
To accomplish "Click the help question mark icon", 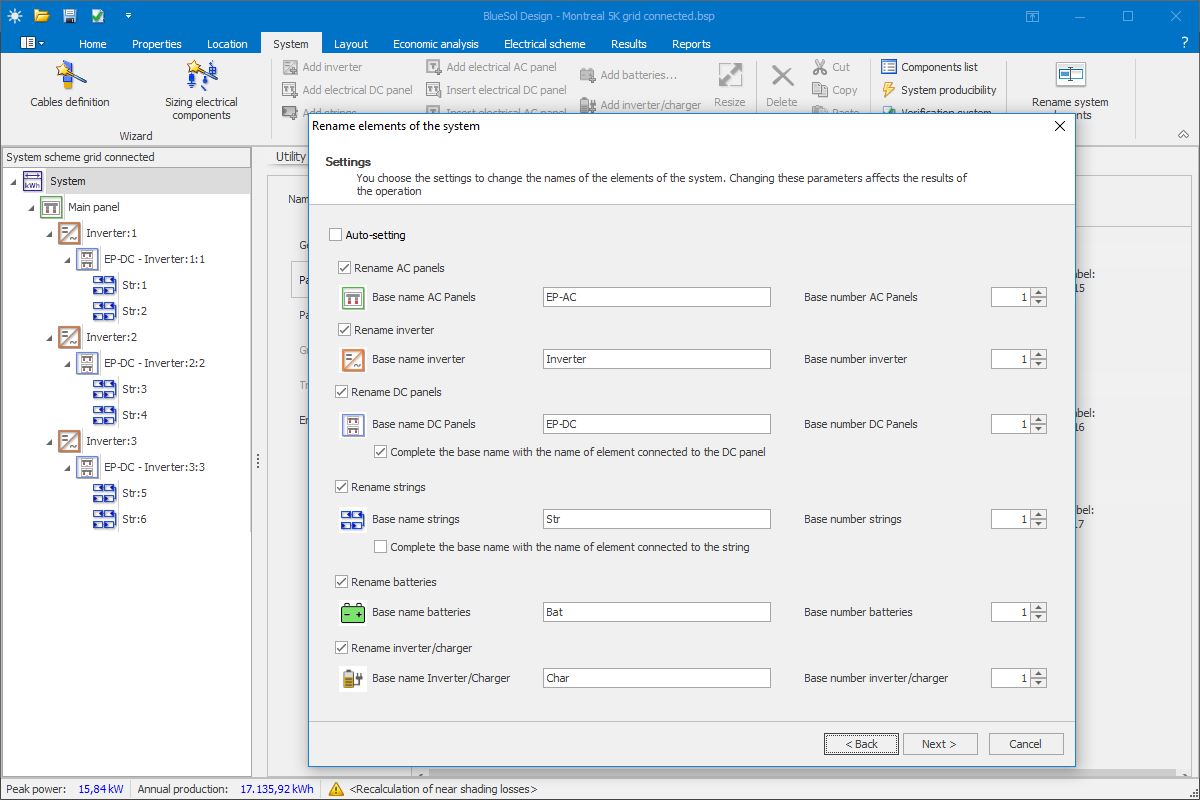I will 1184,43.
